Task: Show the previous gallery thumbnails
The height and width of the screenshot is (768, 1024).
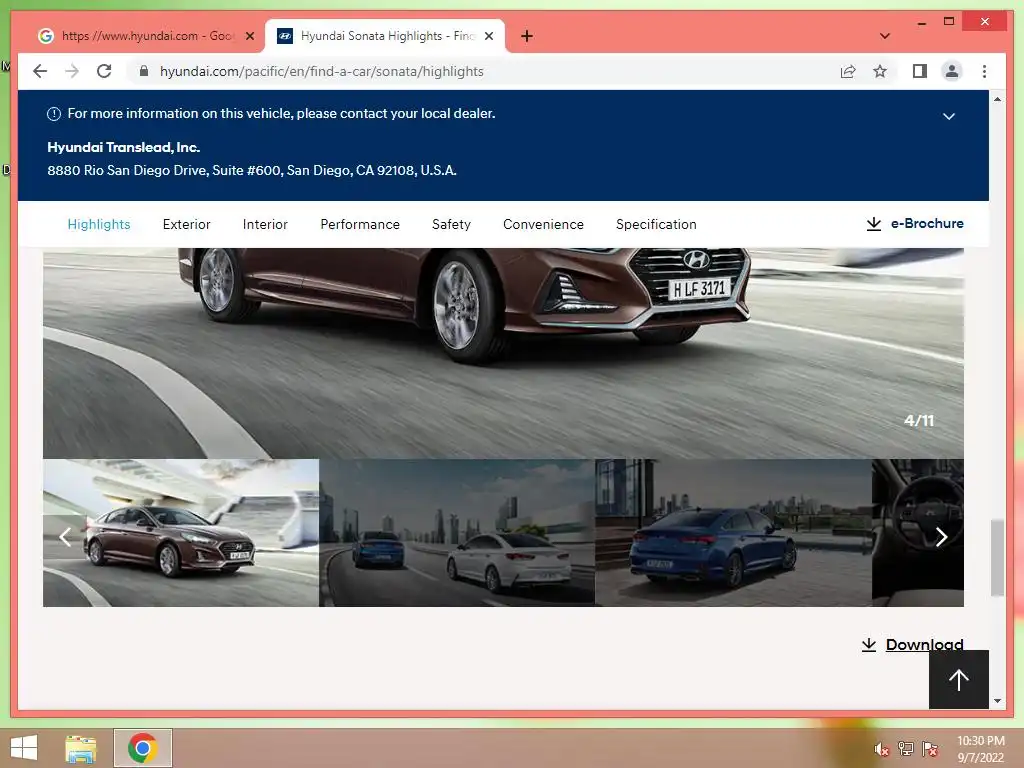Action: pos(65,537)
